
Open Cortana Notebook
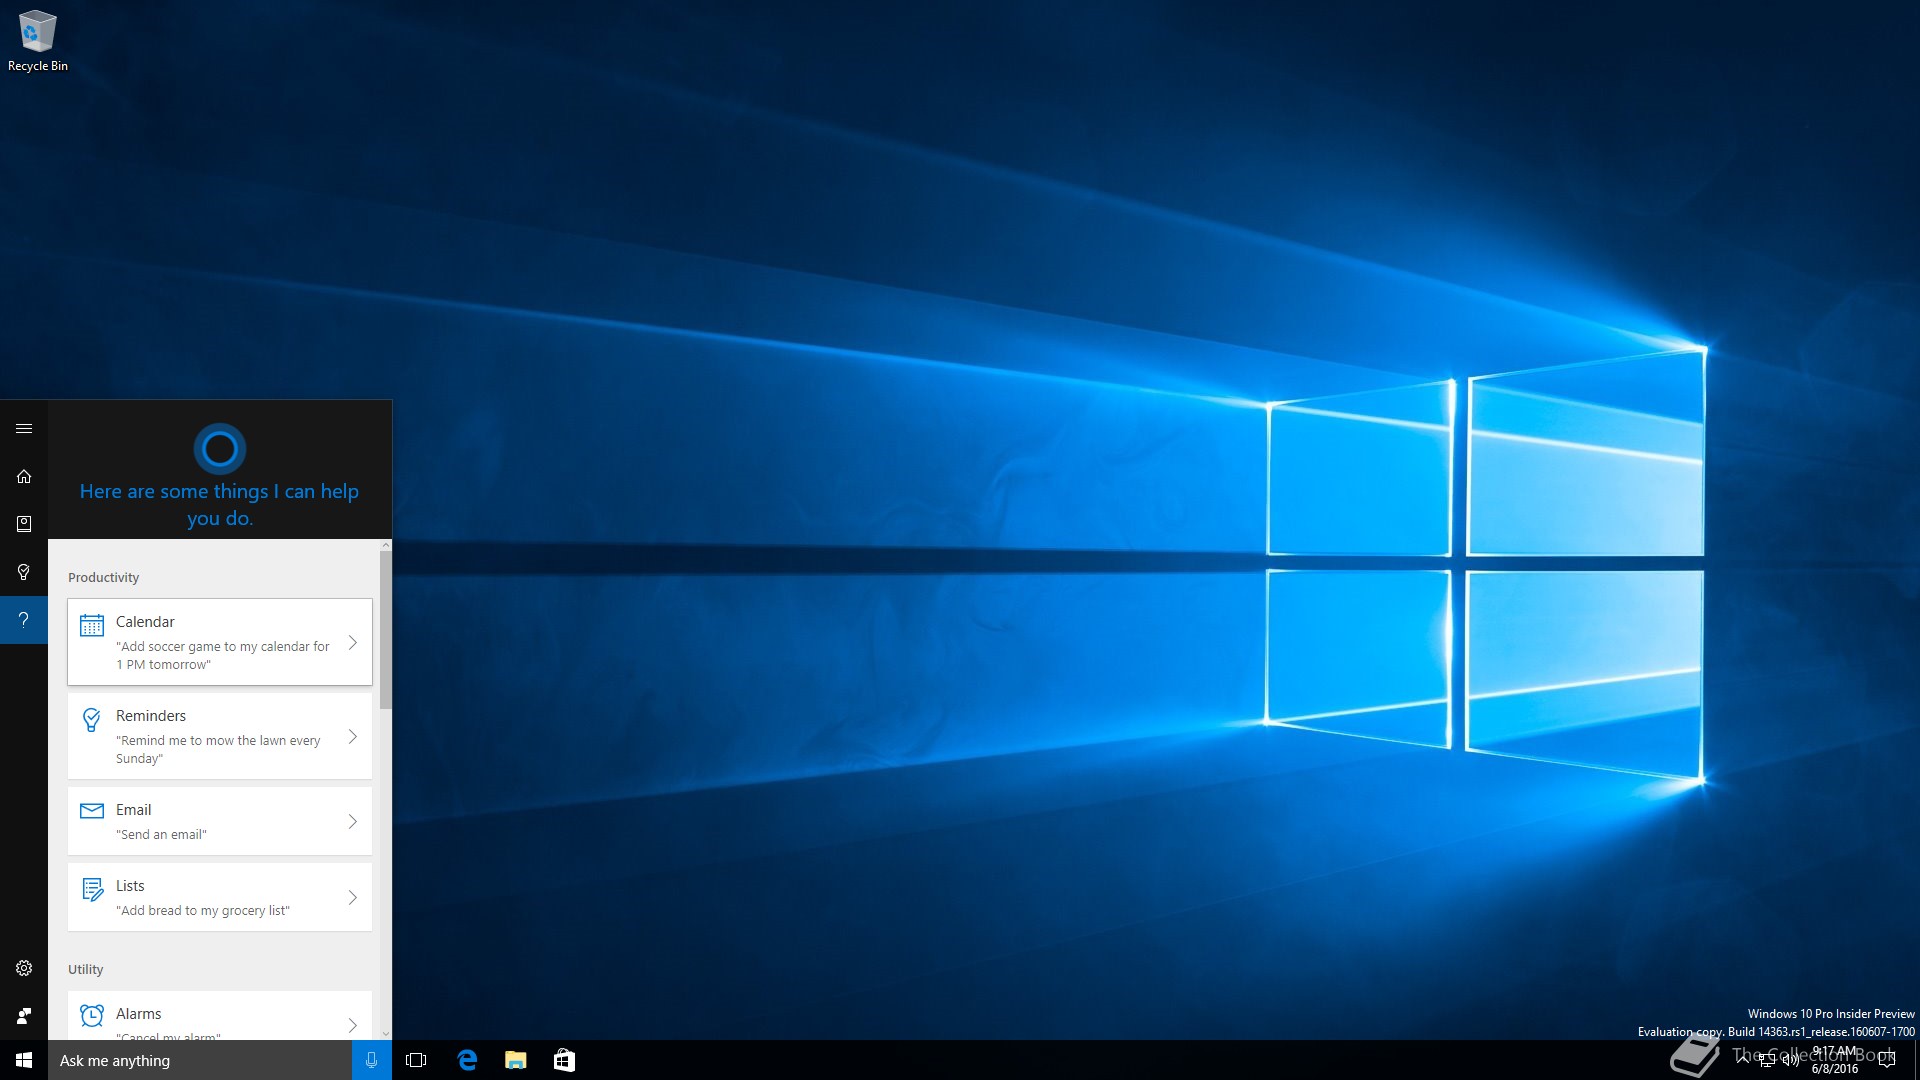pos(24,524)
